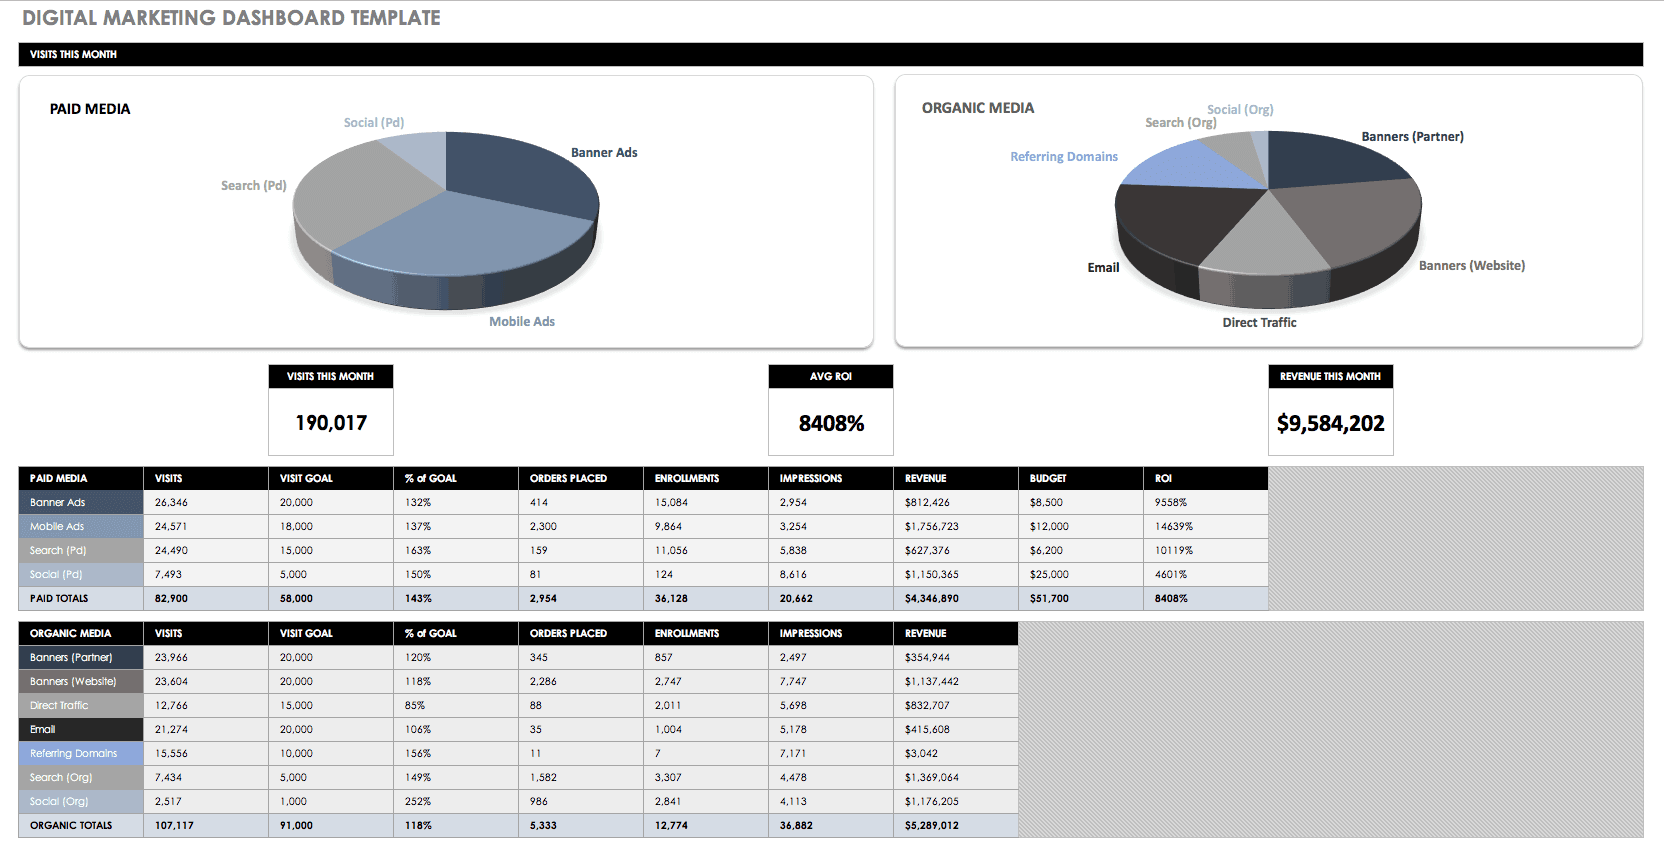Select the Direct Traffic row label cell
This screenshot has height=851, width=1664.
(x=81, y=706)
